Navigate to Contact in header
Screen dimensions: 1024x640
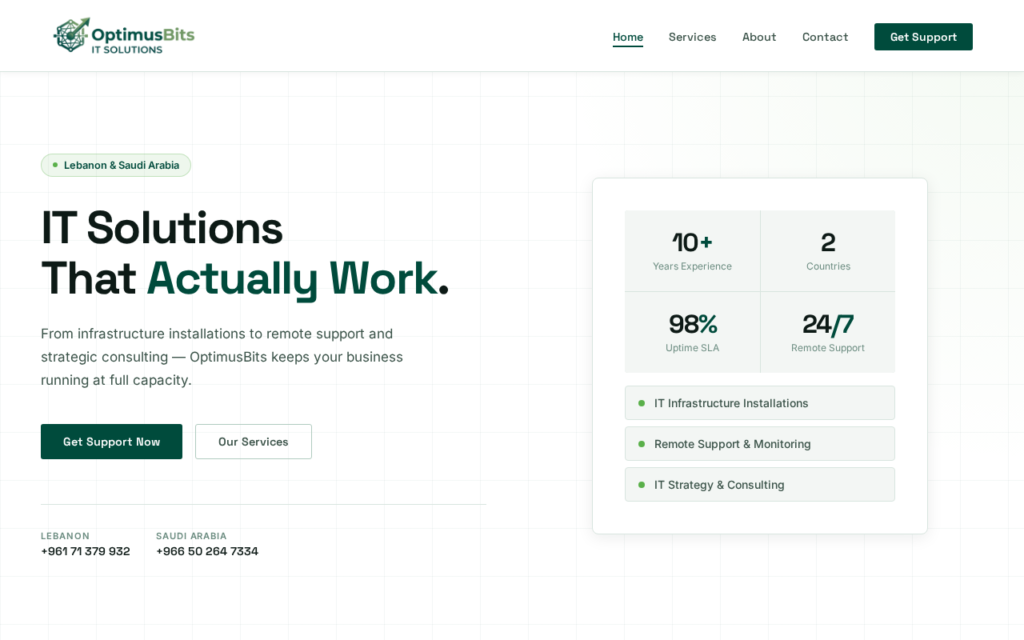825,37
